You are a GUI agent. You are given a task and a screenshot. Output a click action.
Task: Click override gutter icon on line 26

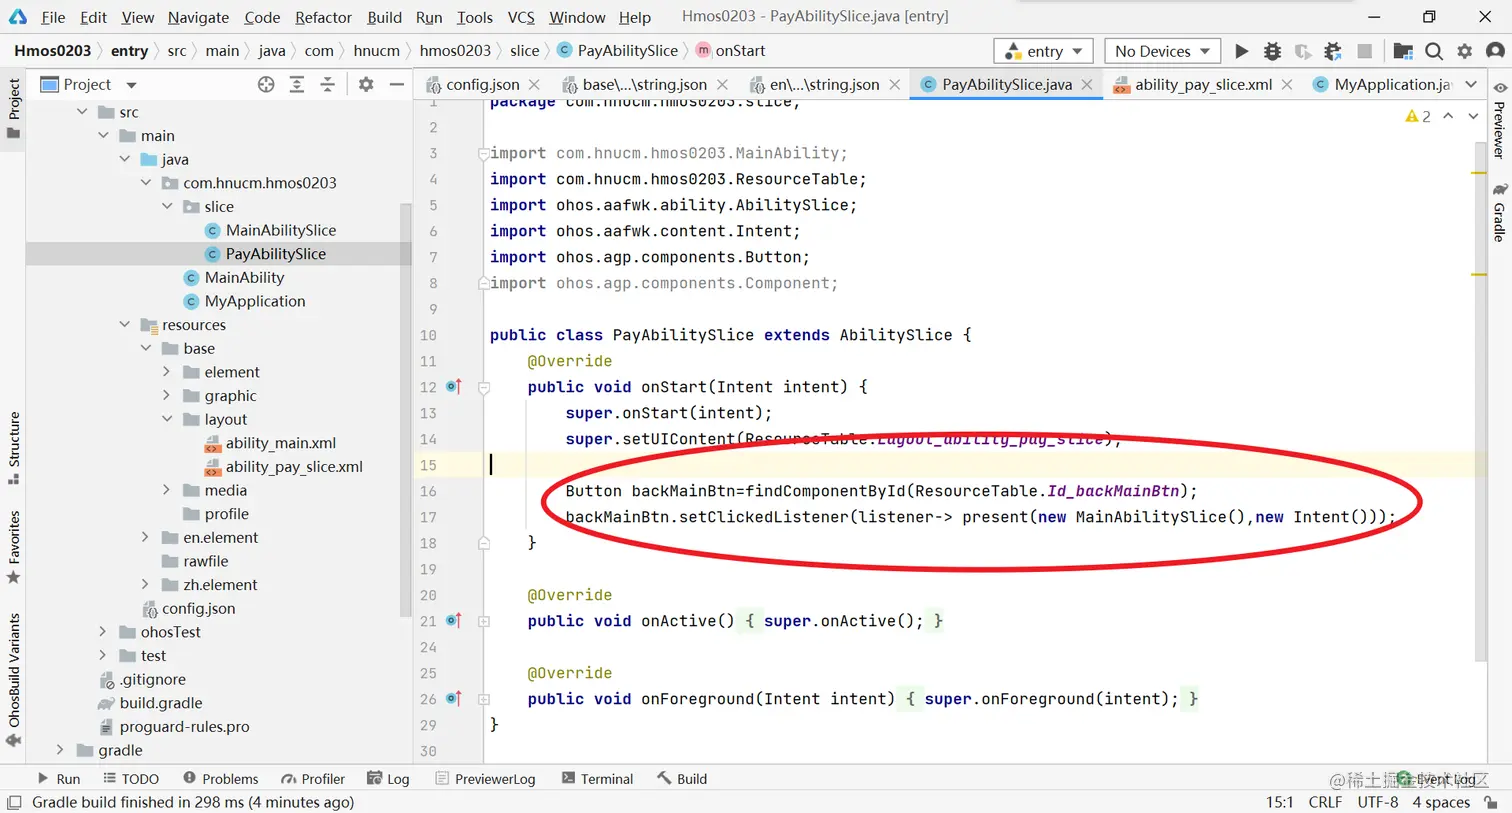(x=453, y=699)
